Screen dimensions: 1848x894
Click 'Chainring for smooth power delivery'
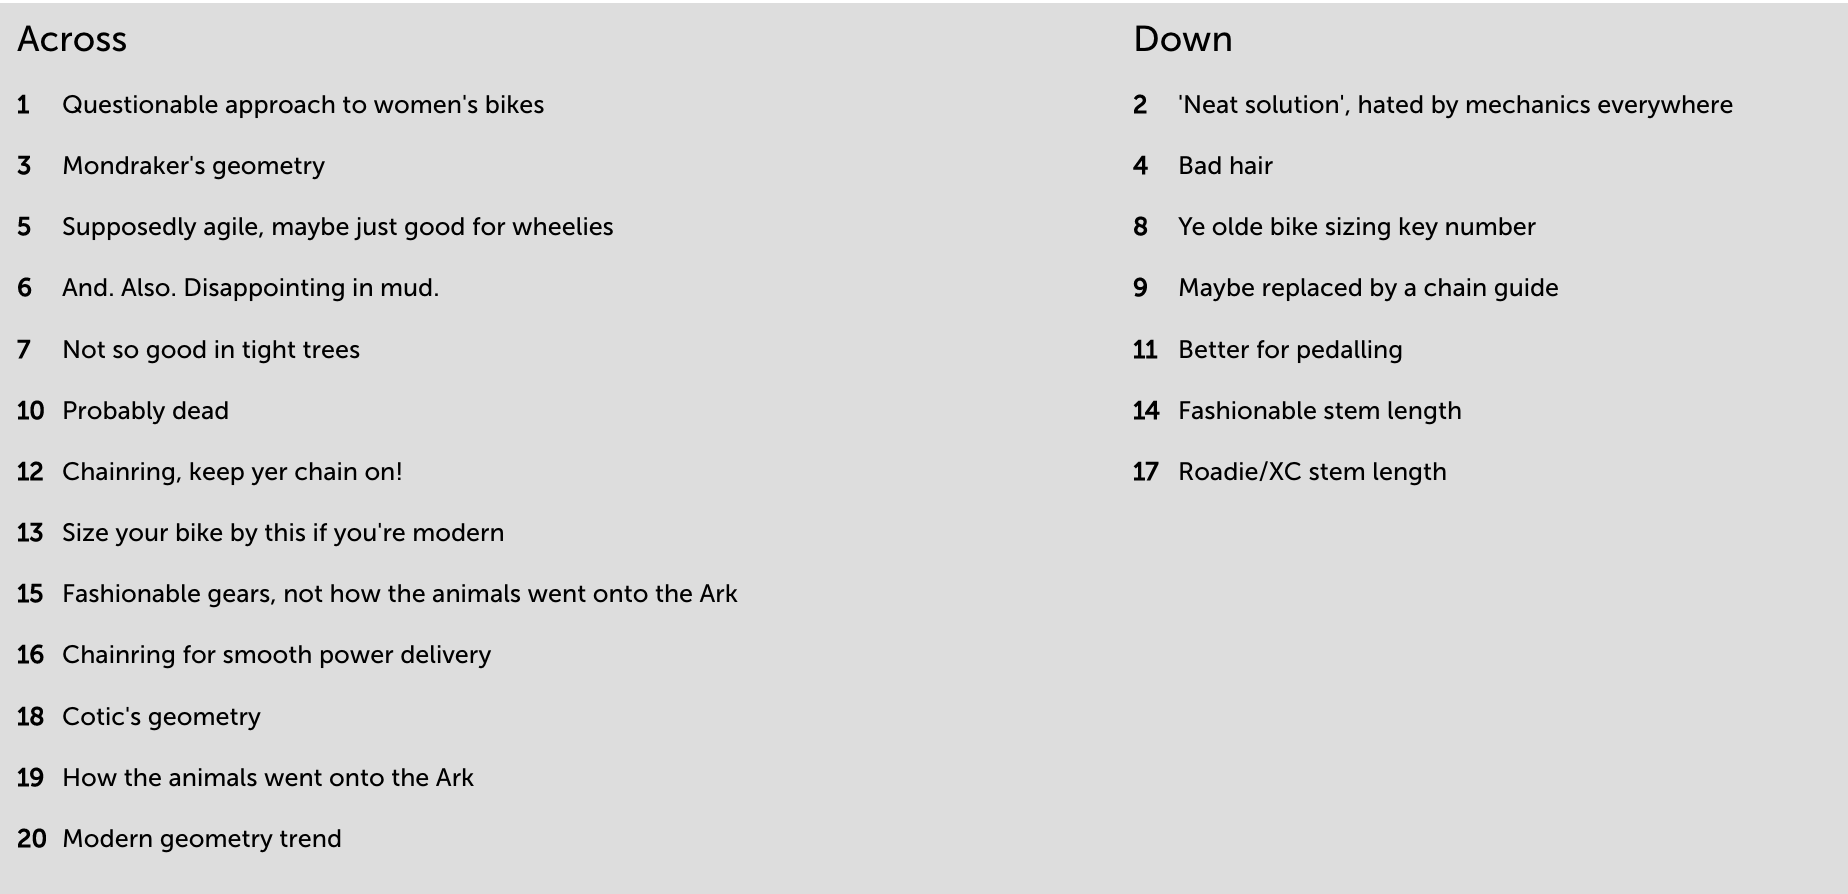[276, 655]
